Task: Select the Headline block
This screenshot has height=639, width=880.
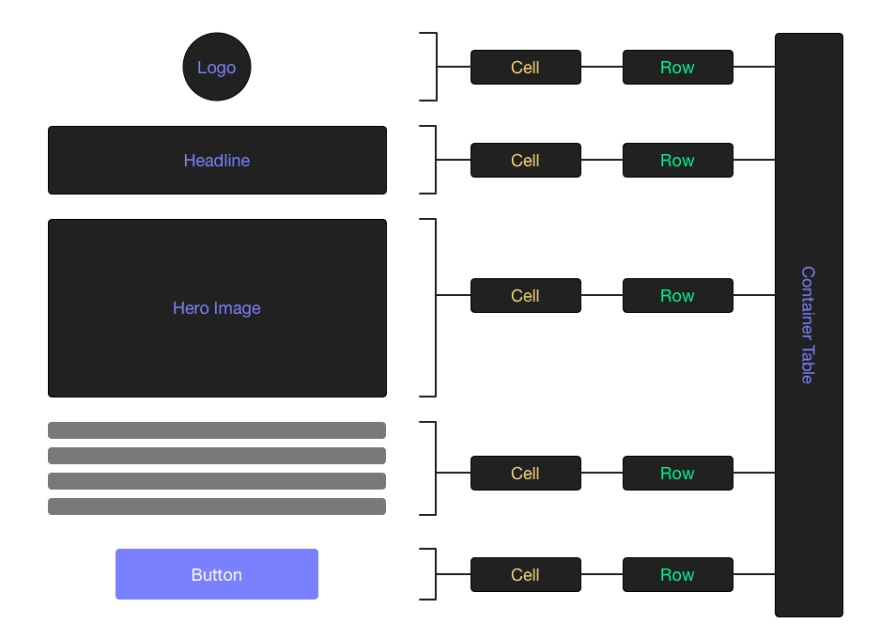Action: pos(217,160)
